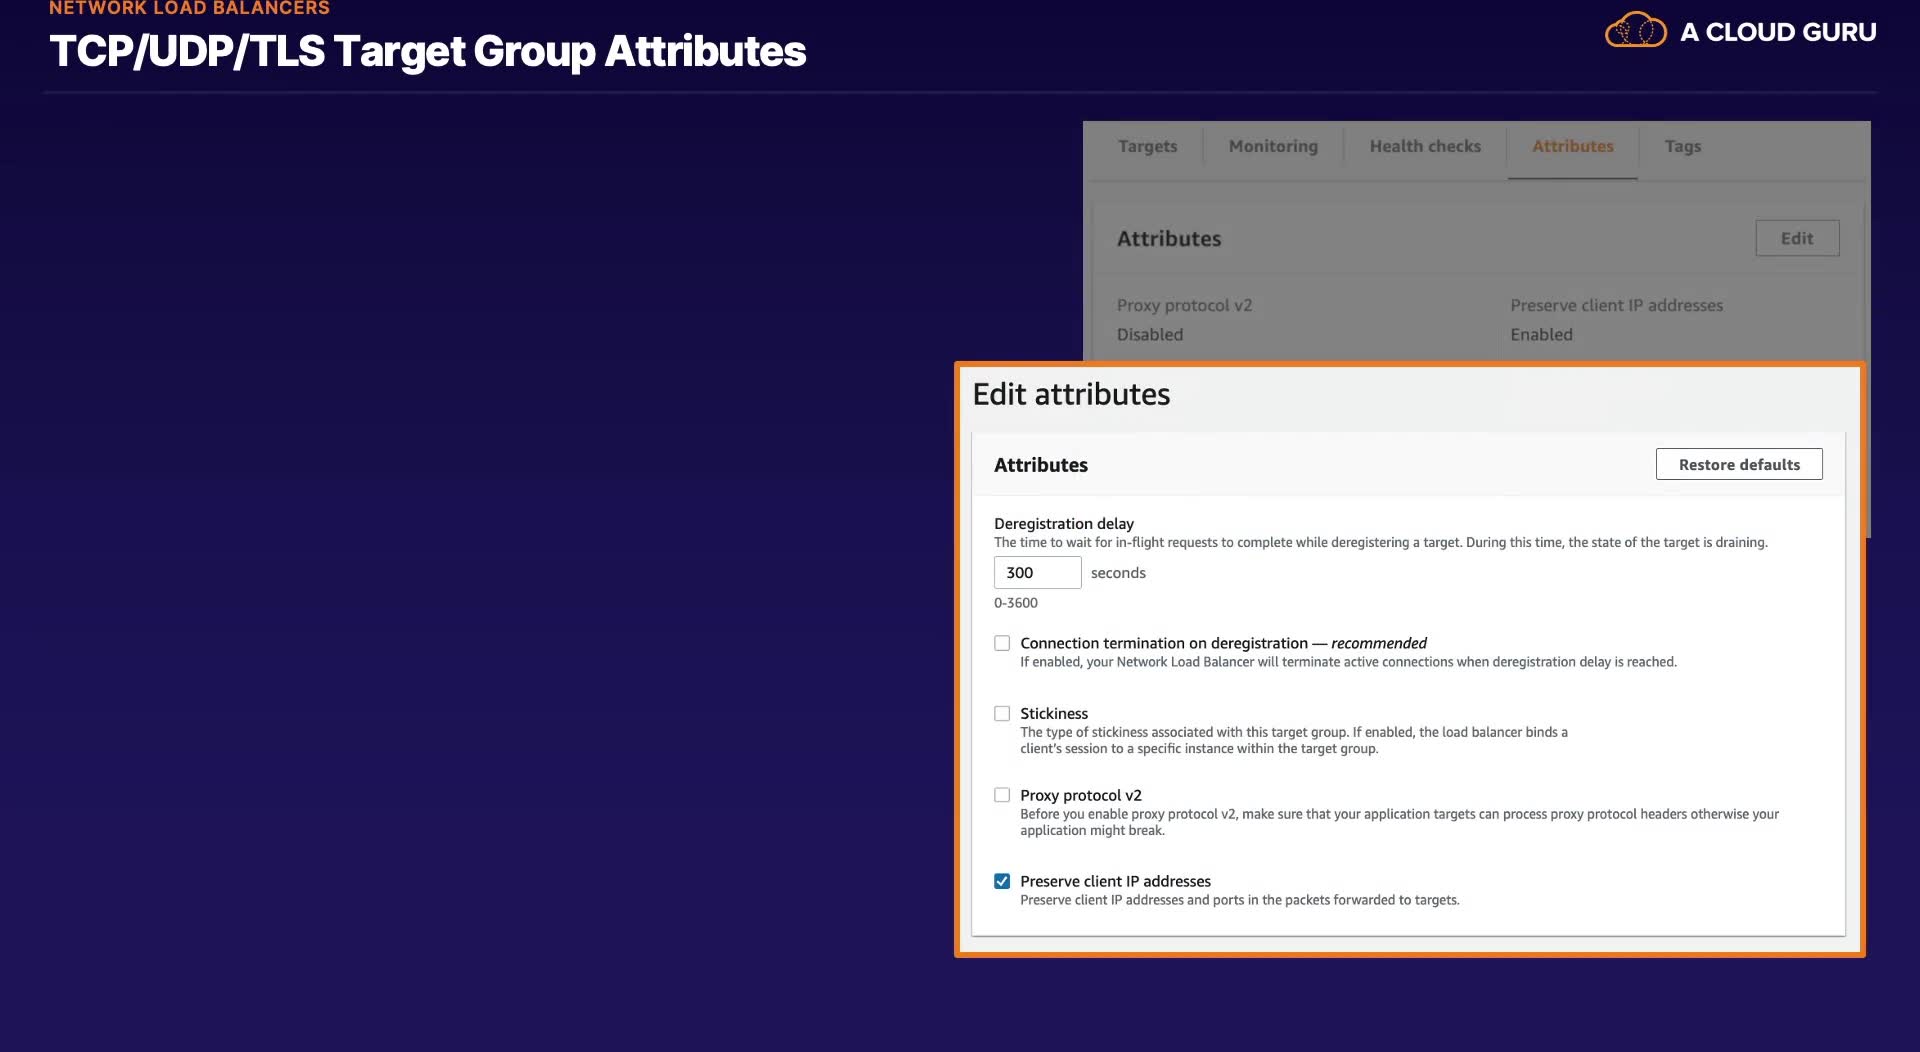Click the Edit button in Attributes panel
Screen dimensions: 1920x1052
click(x=1797, y=238)
